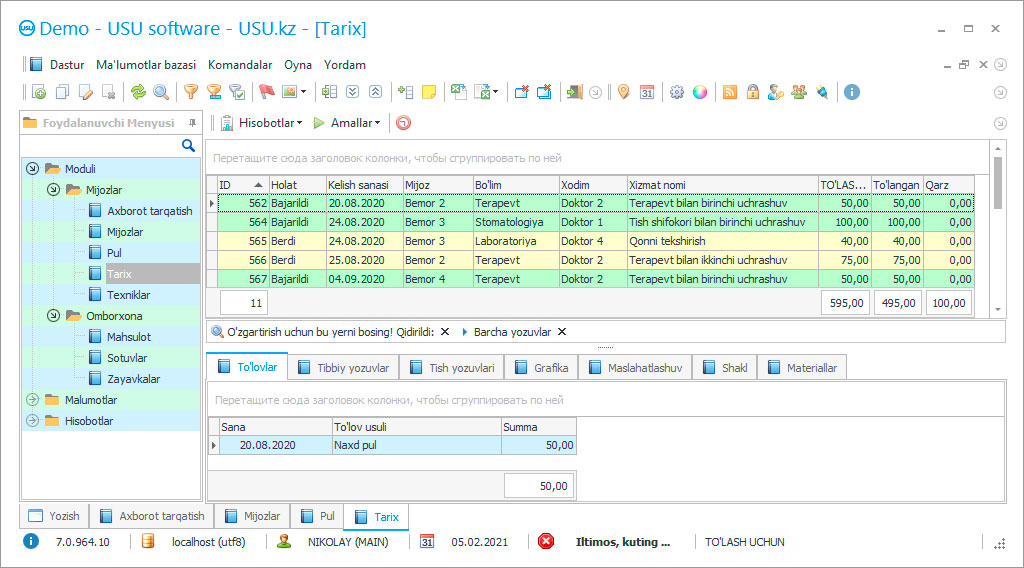Collapse the Mijozlar folder in the tree

pos(54,190)
